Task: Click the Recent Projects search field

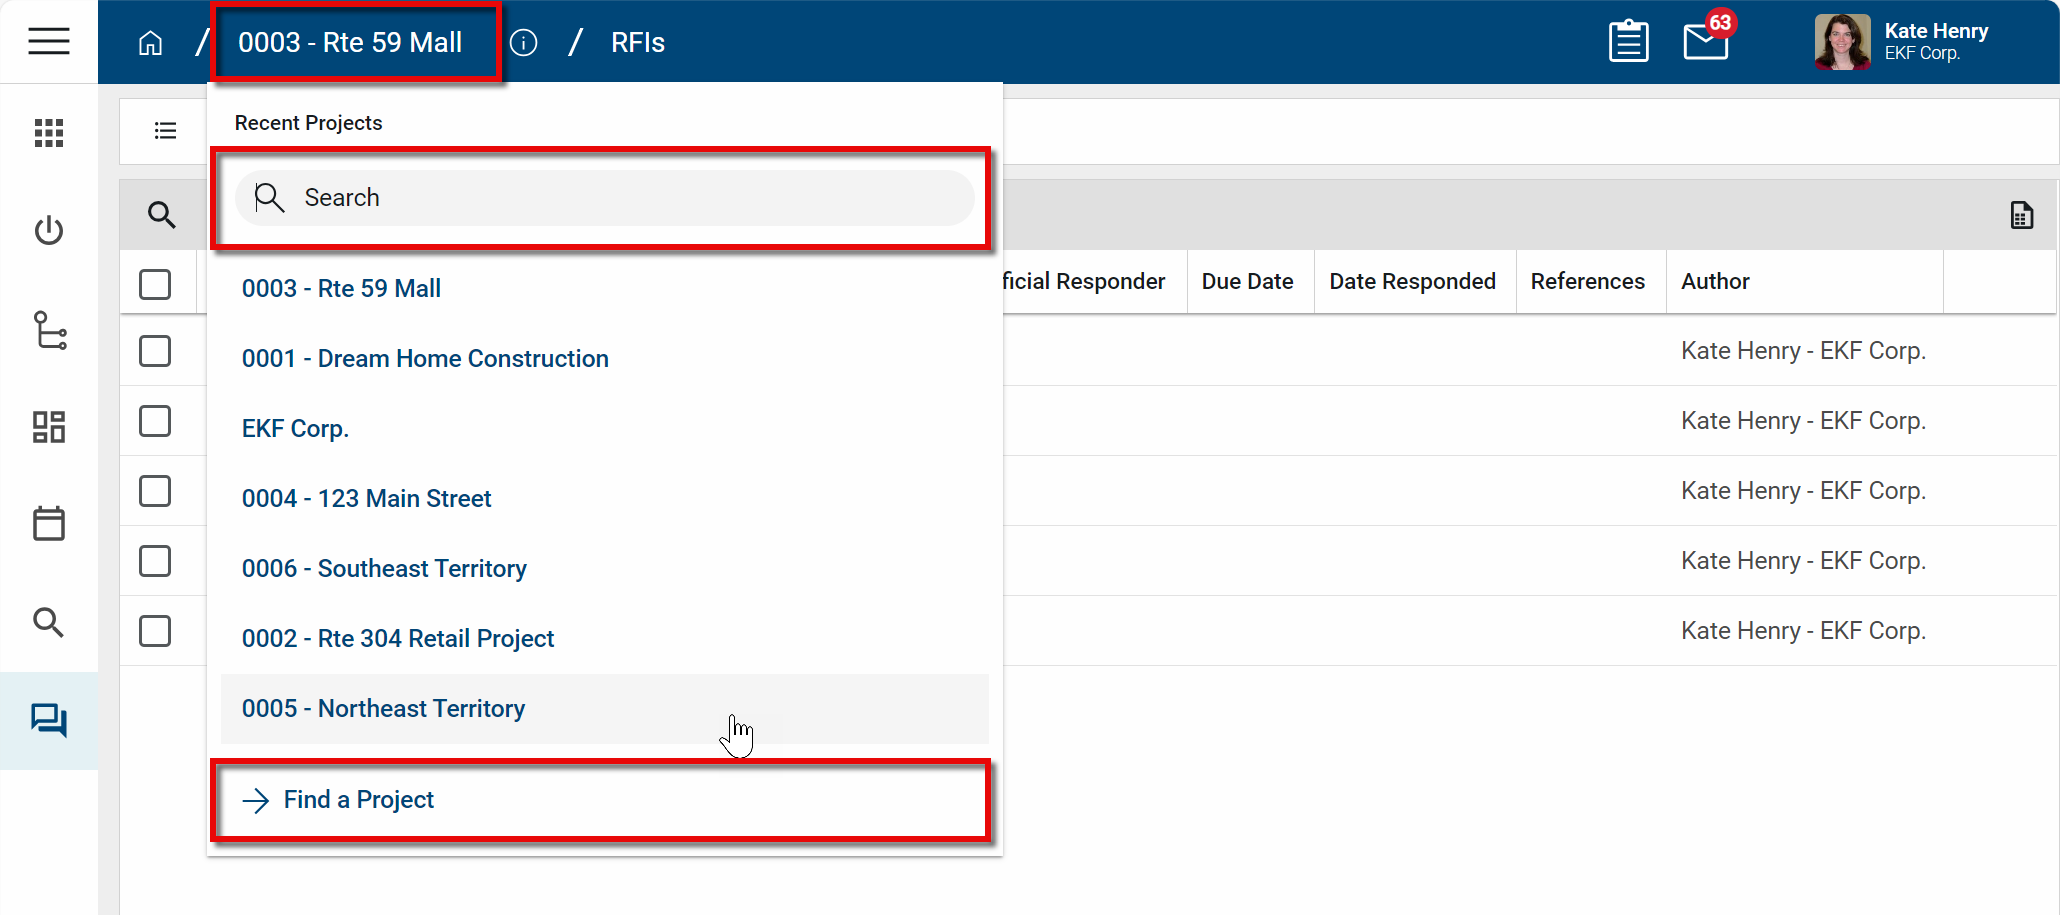Action: pos(605,198)
